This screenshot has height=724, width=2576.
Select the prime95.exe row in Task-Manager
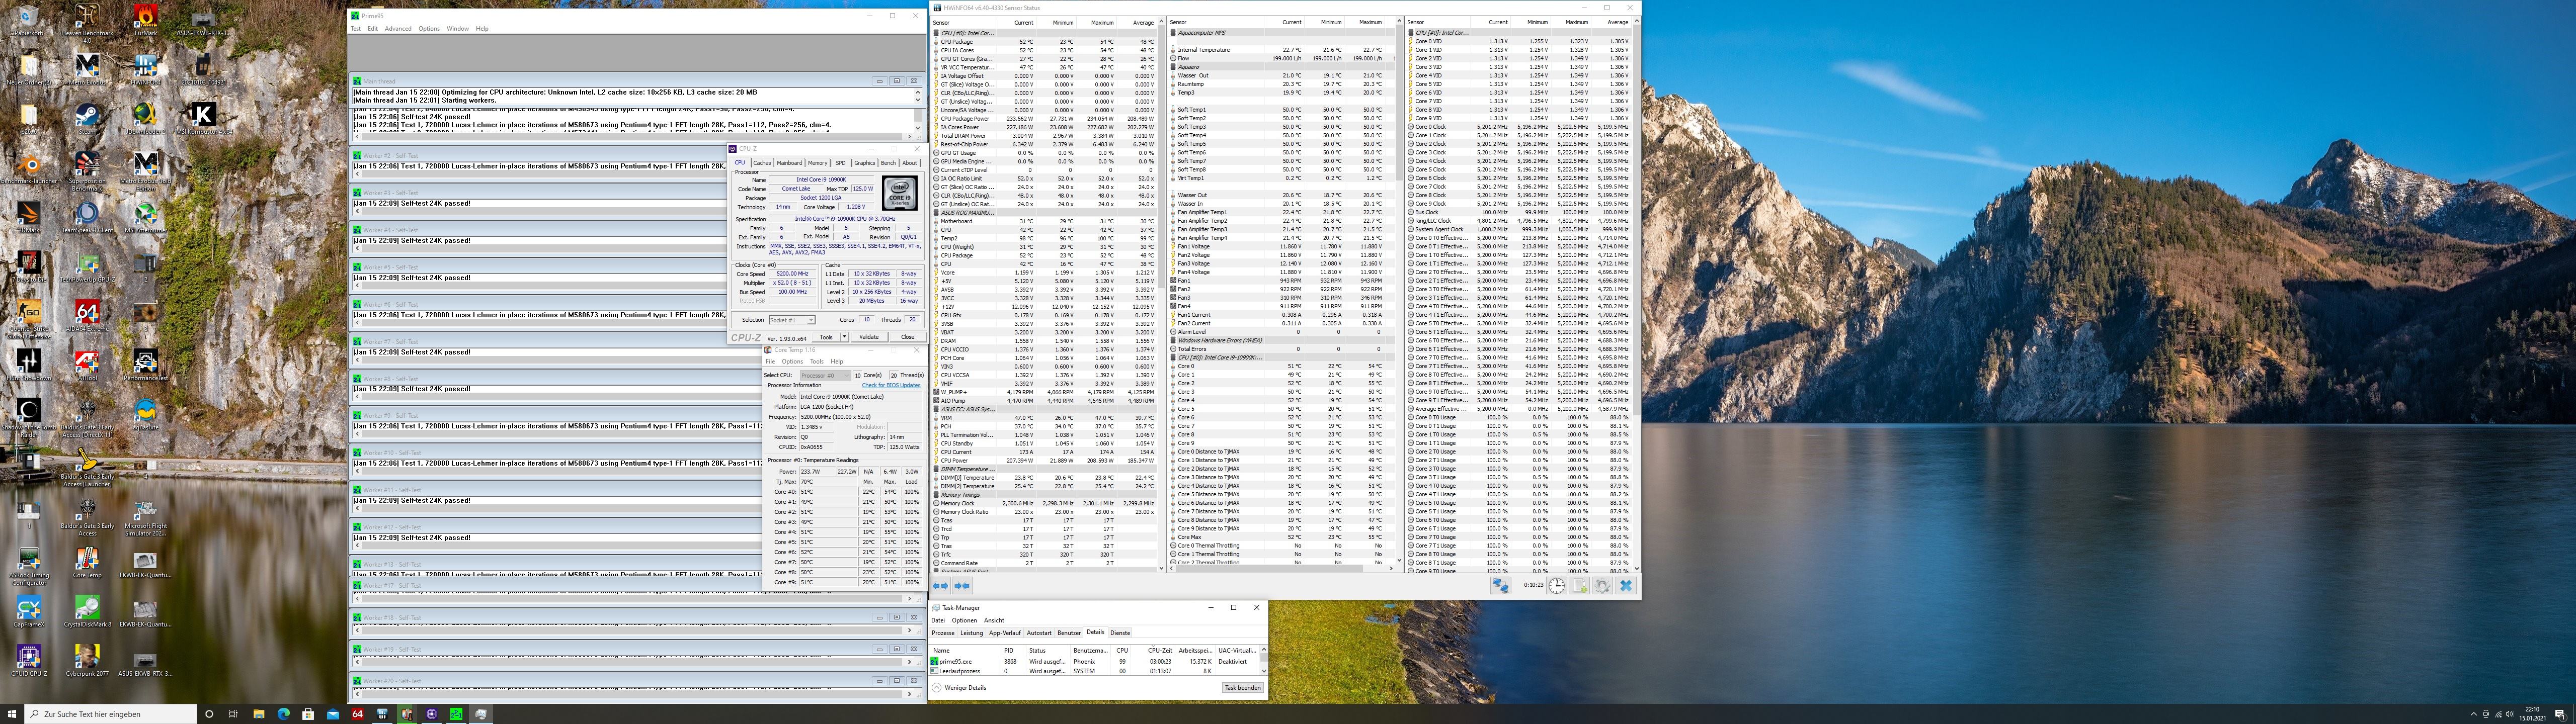tap(1095, 661)
